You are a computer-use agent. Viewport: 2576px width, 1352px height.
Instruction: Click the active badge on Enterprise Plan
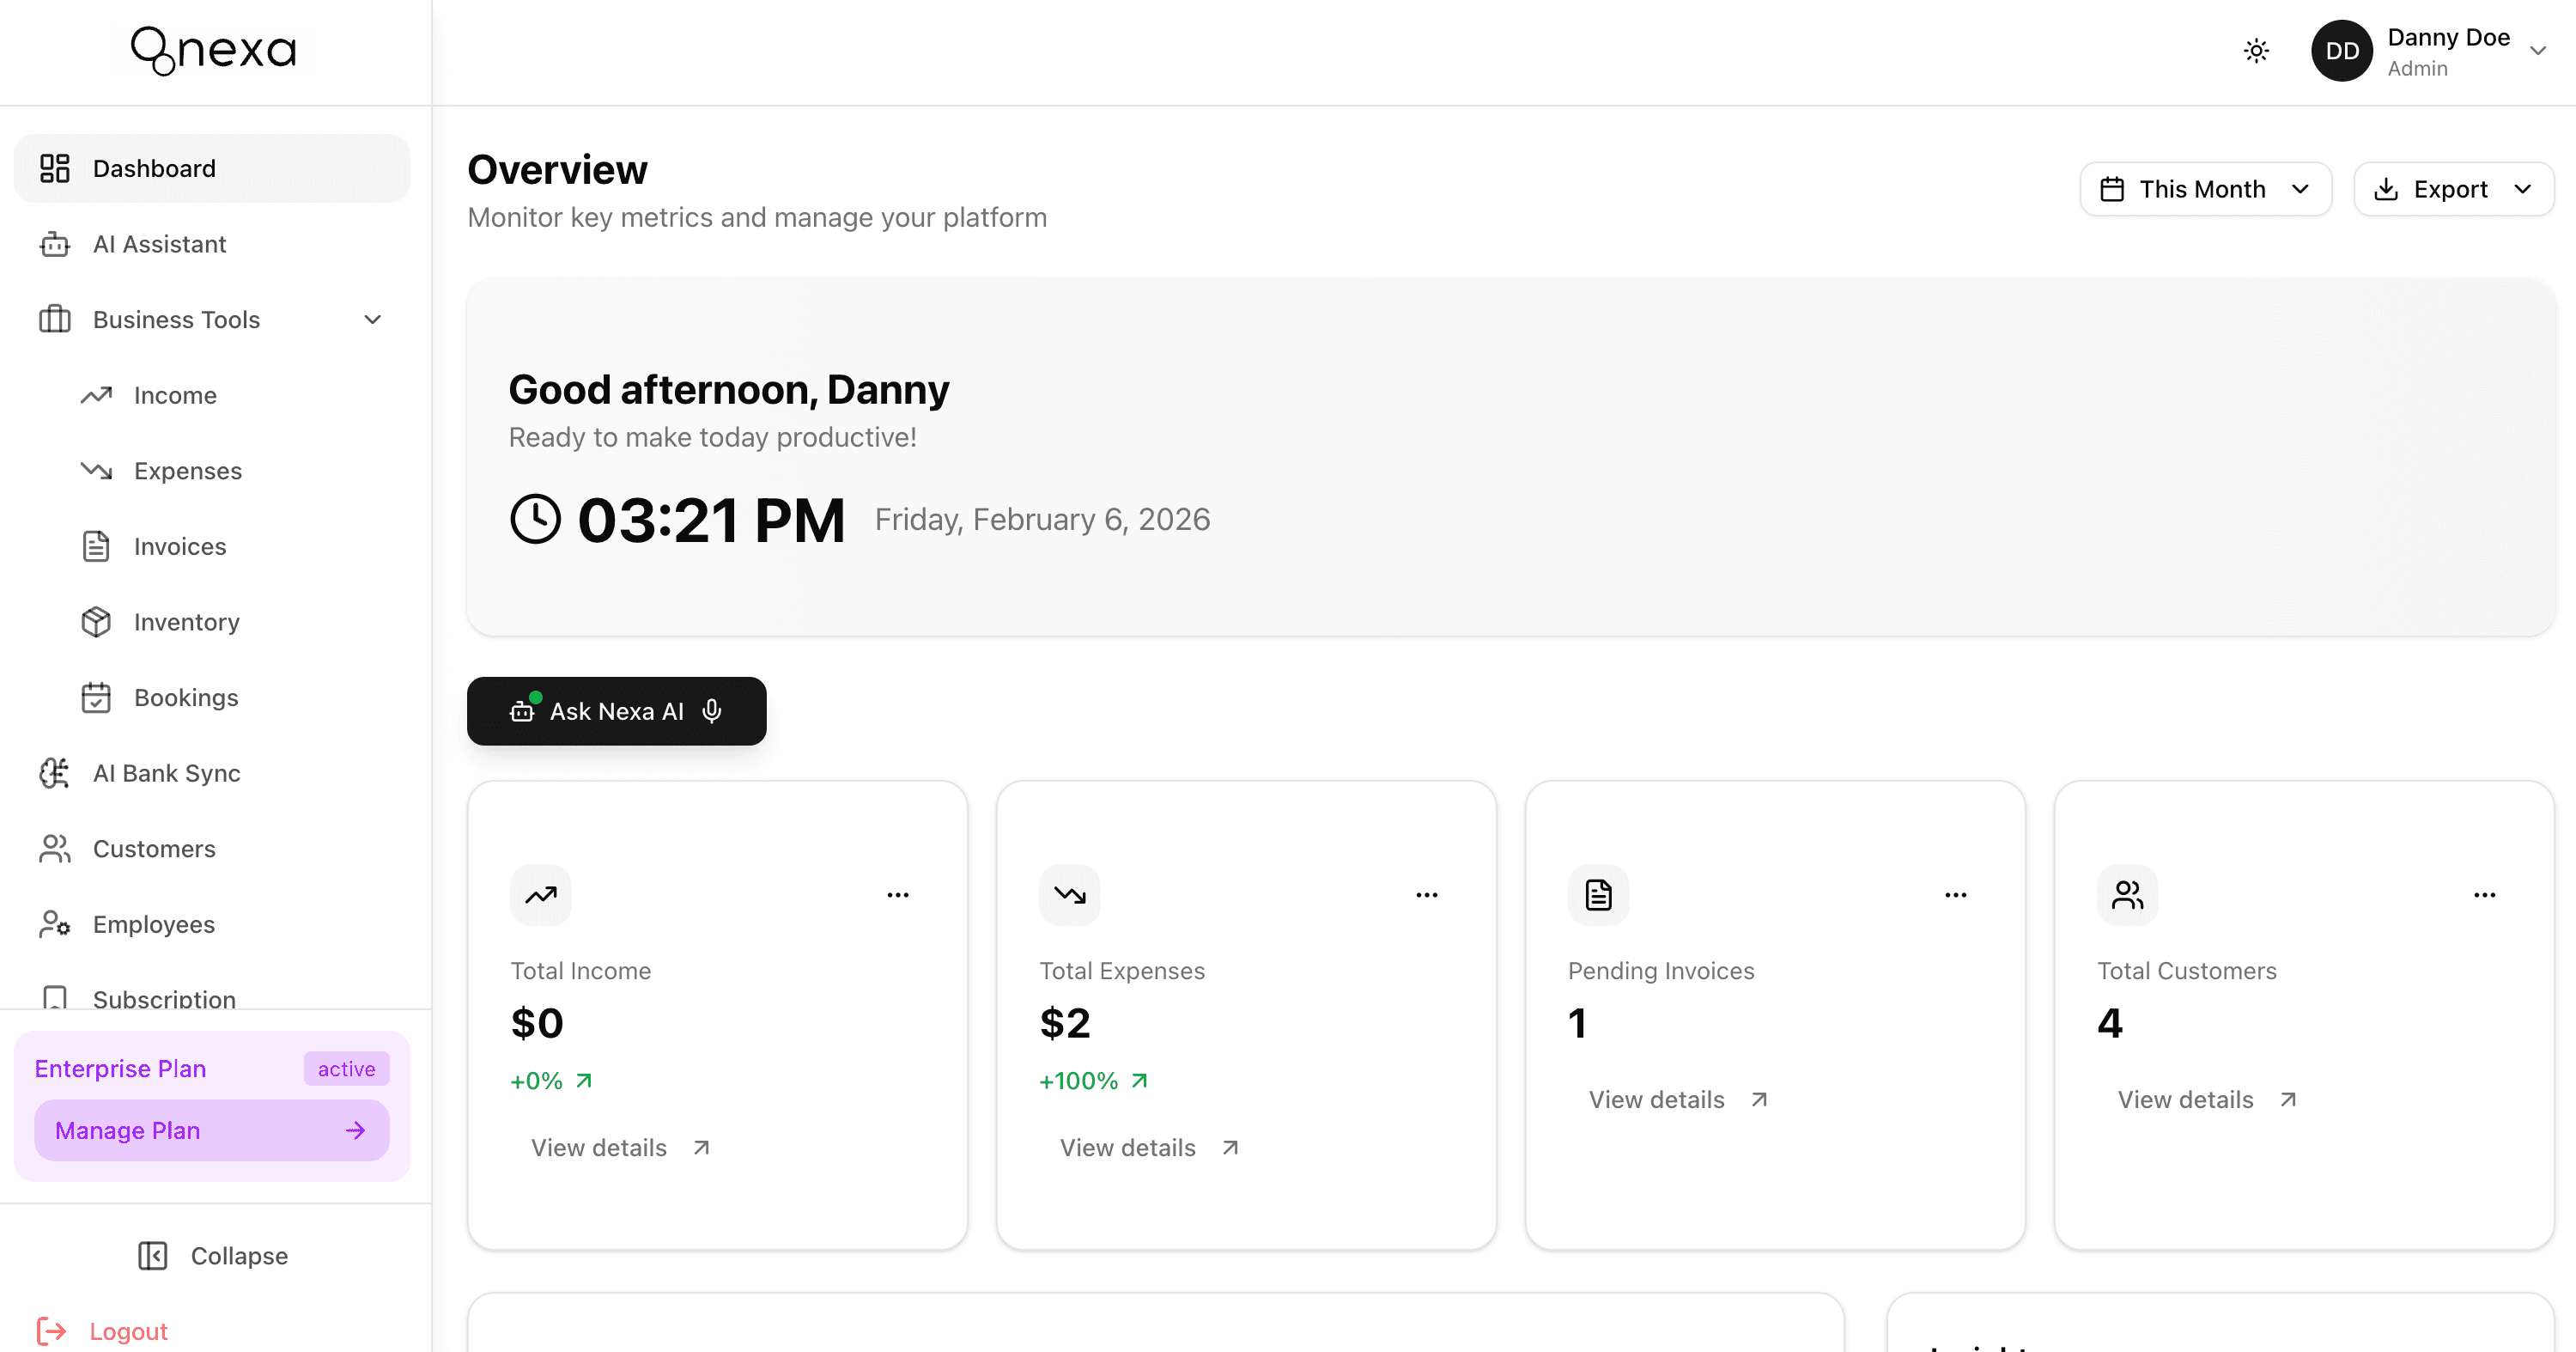point(345,1068)
